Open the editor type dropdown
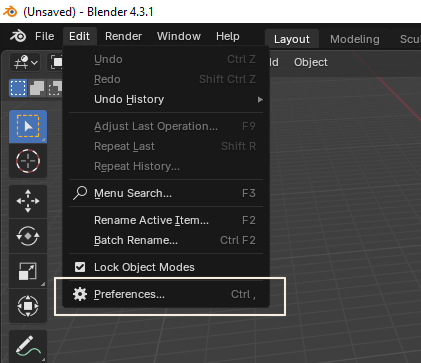Image resolution: width=421 pixels, height=363 pixels. point(25,62)
